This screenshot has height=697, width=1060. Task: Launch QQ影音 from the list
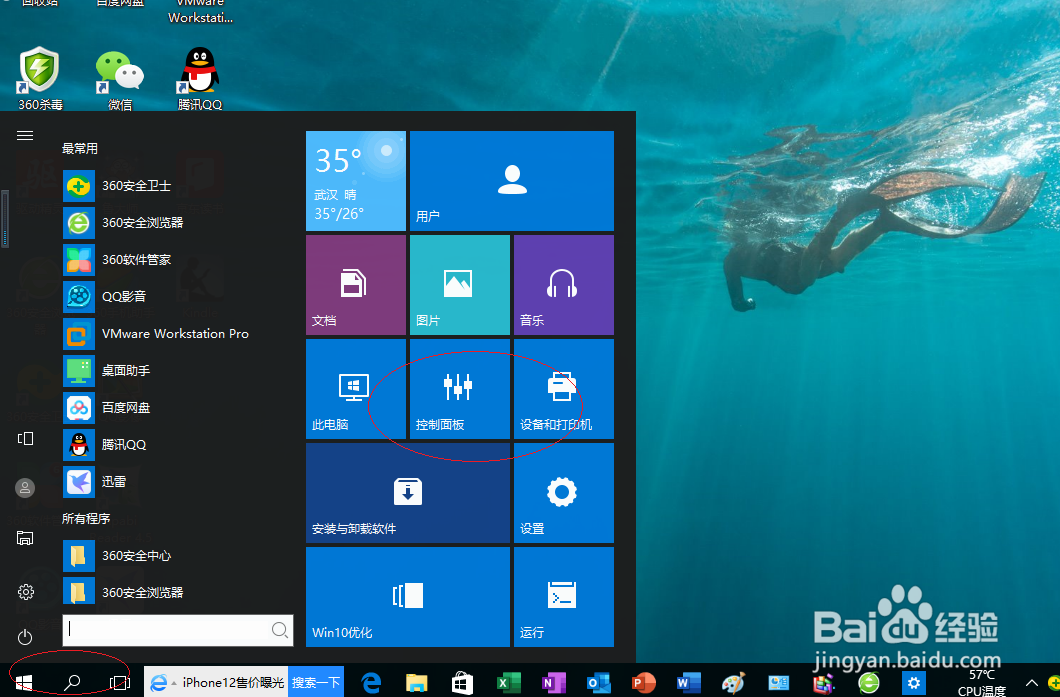(x=176, y=296)
